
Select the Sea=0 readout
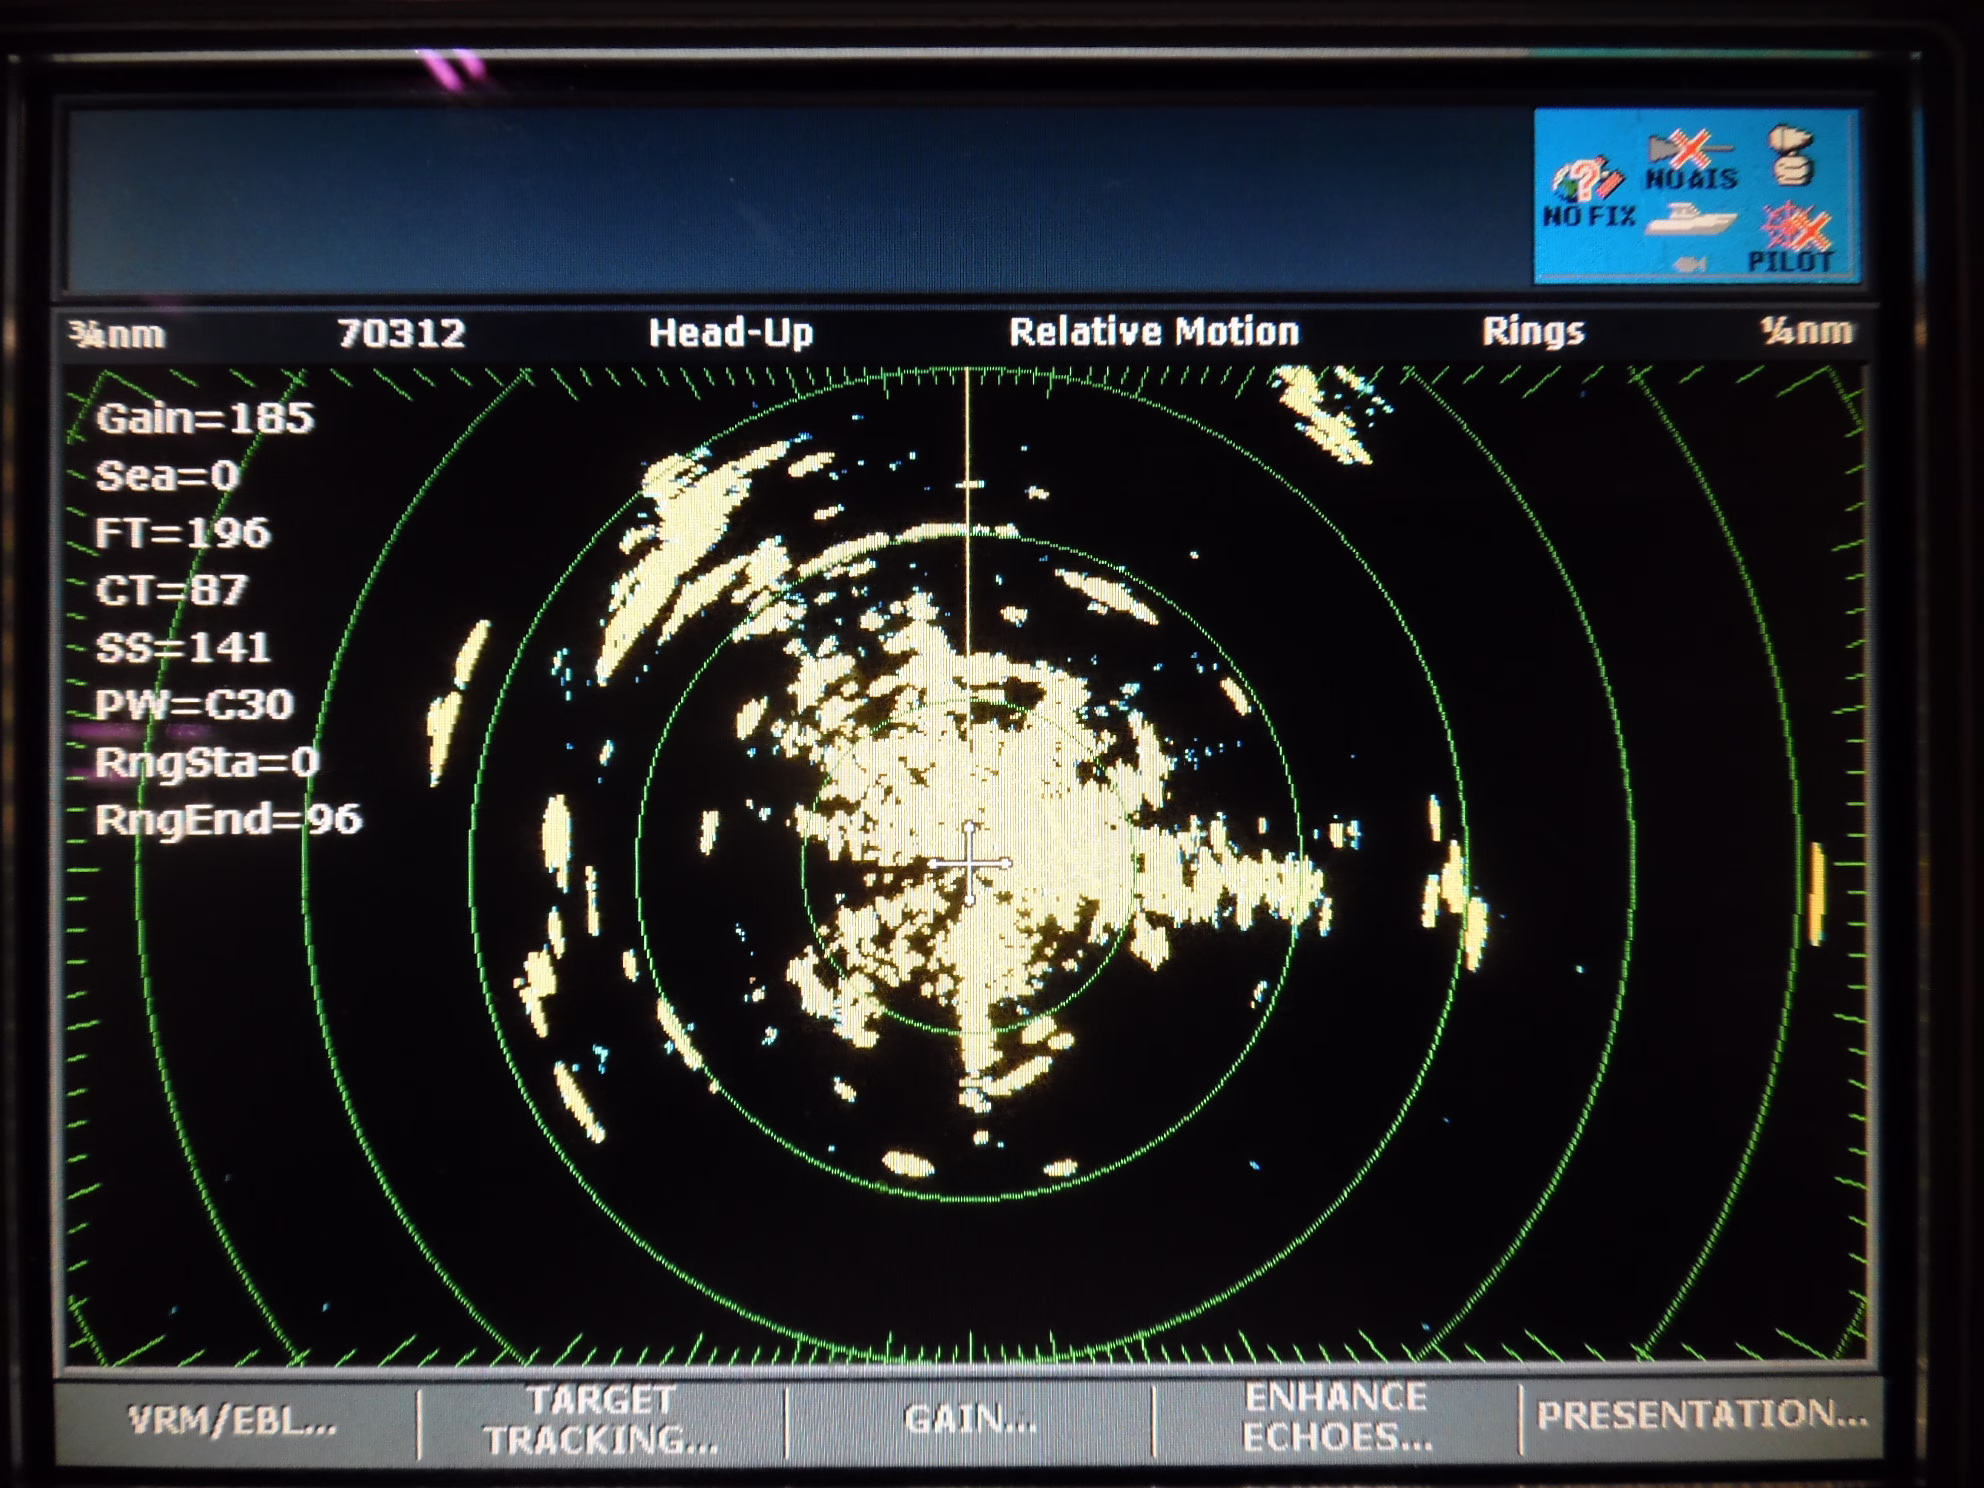click(x=167, y=475)
